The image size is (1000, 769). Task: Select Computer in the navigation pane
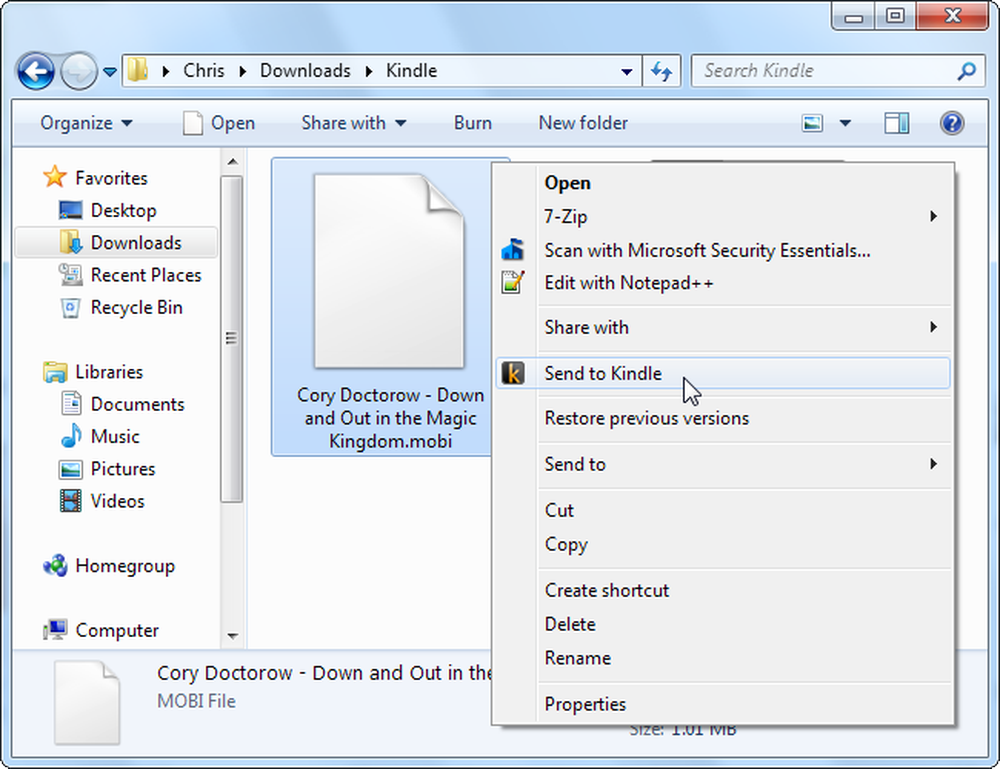101,630
